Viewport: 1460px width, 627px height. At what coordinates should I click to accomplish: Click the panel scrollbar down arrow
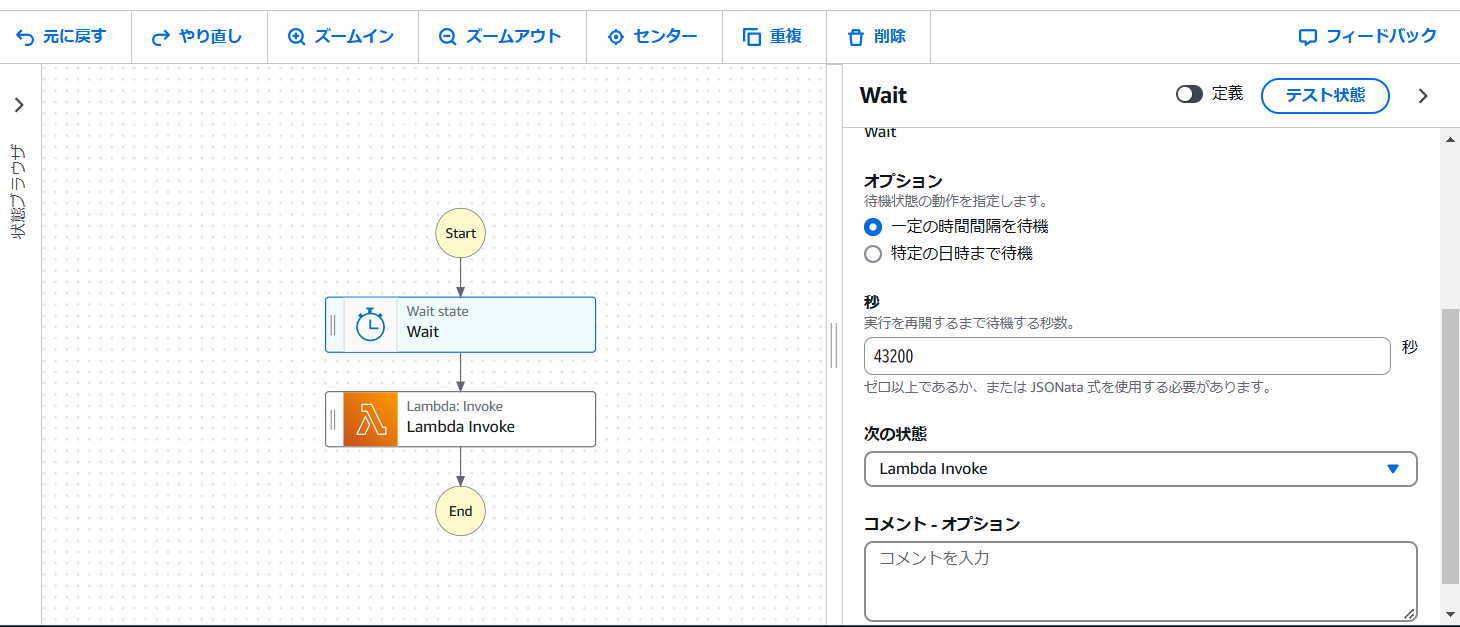[1450, 613]
